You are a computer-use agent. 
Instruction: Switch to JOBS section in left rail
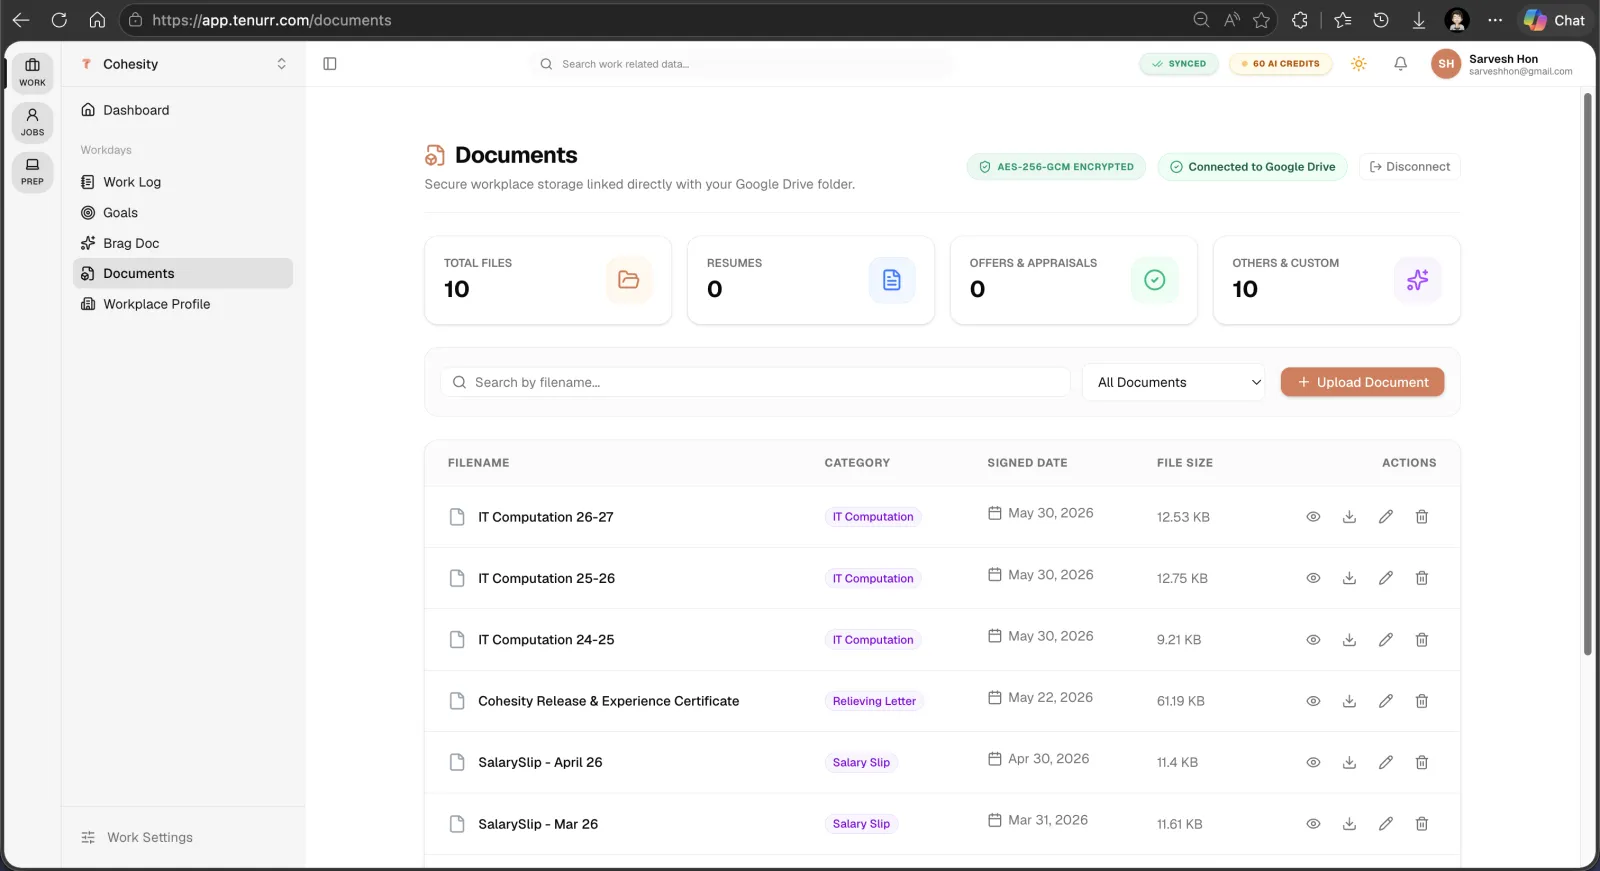tap(32, 122)
